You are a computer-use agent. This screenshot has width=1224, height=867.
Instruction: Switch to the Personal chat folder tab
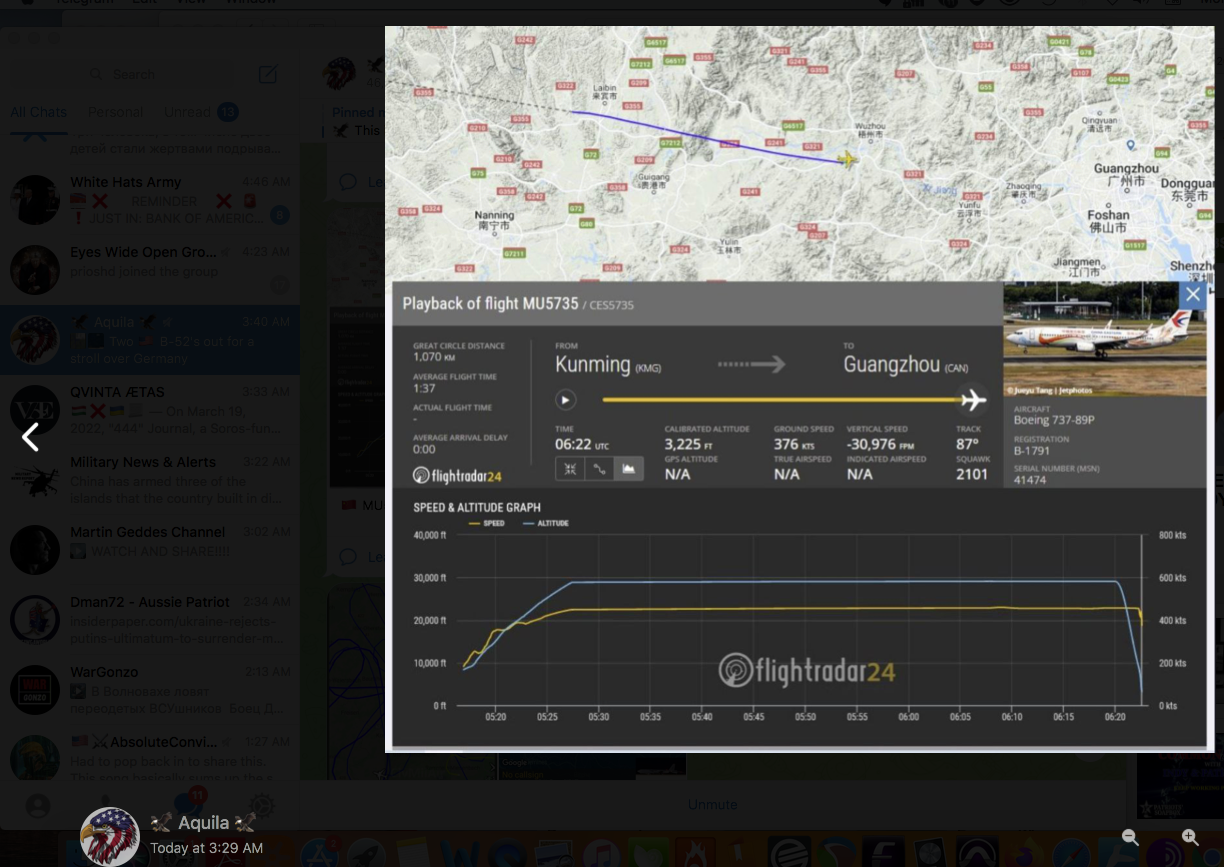116,112
